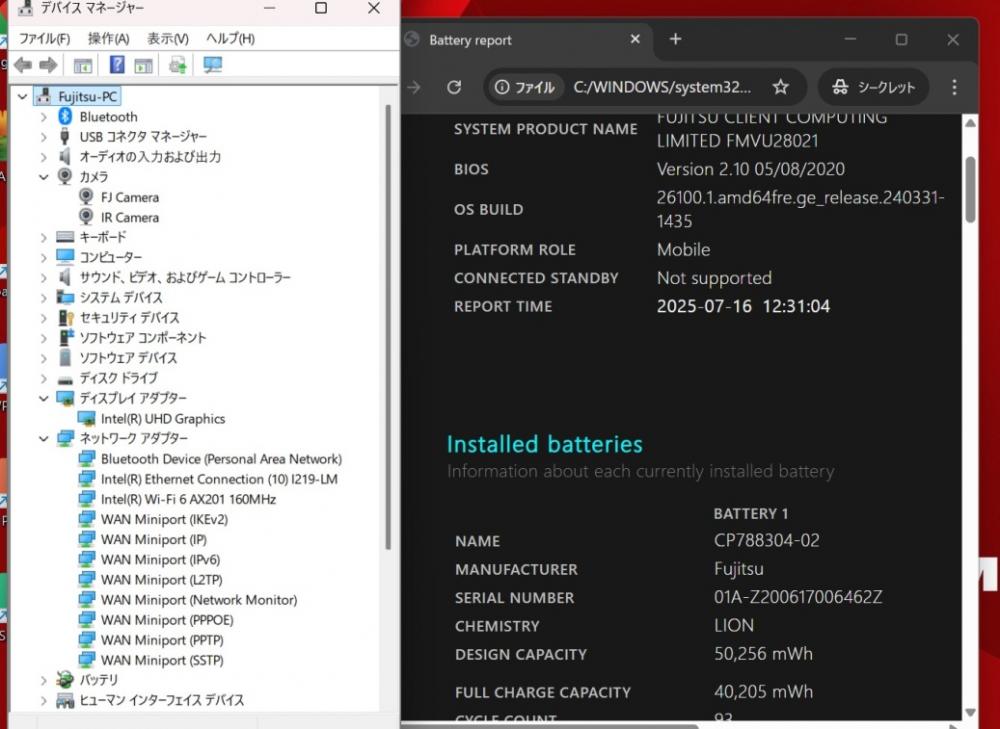Expand the システム デバイス category

pyautogui.click(x=43, y=297)
